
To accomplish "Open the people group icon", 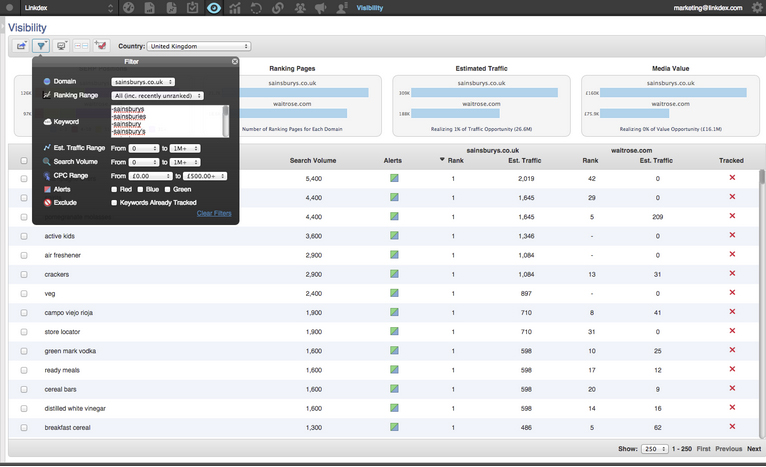I will click(299, 8).
